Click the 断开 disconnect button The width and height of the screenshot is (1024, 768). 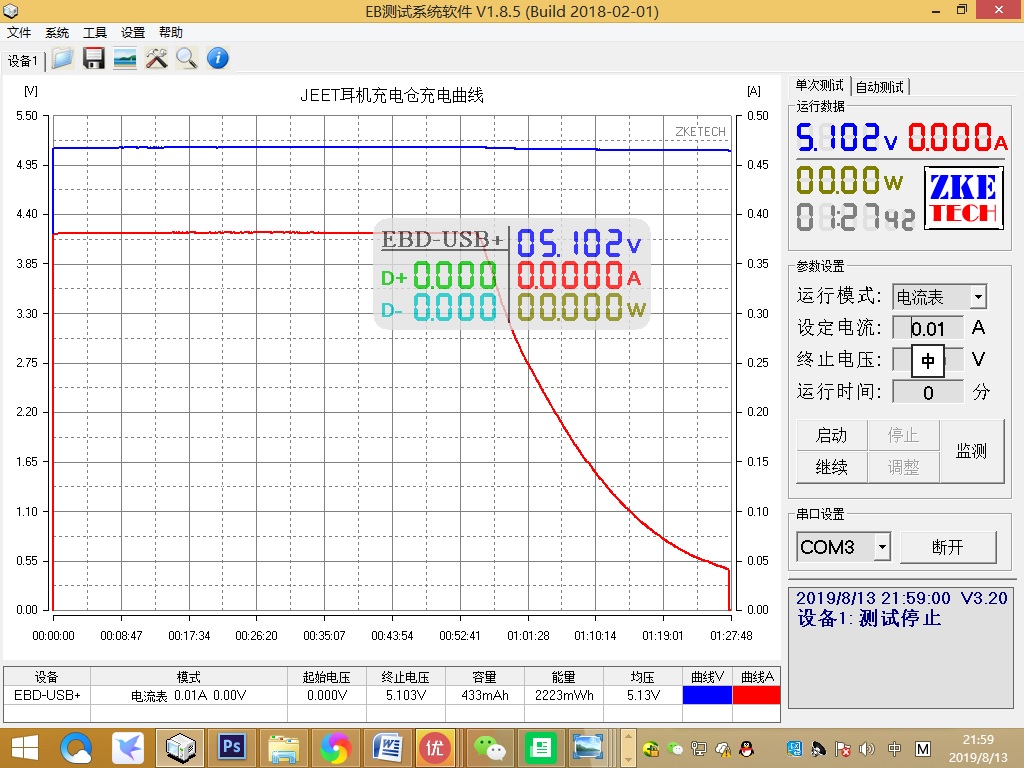click(x=948, y=547)
